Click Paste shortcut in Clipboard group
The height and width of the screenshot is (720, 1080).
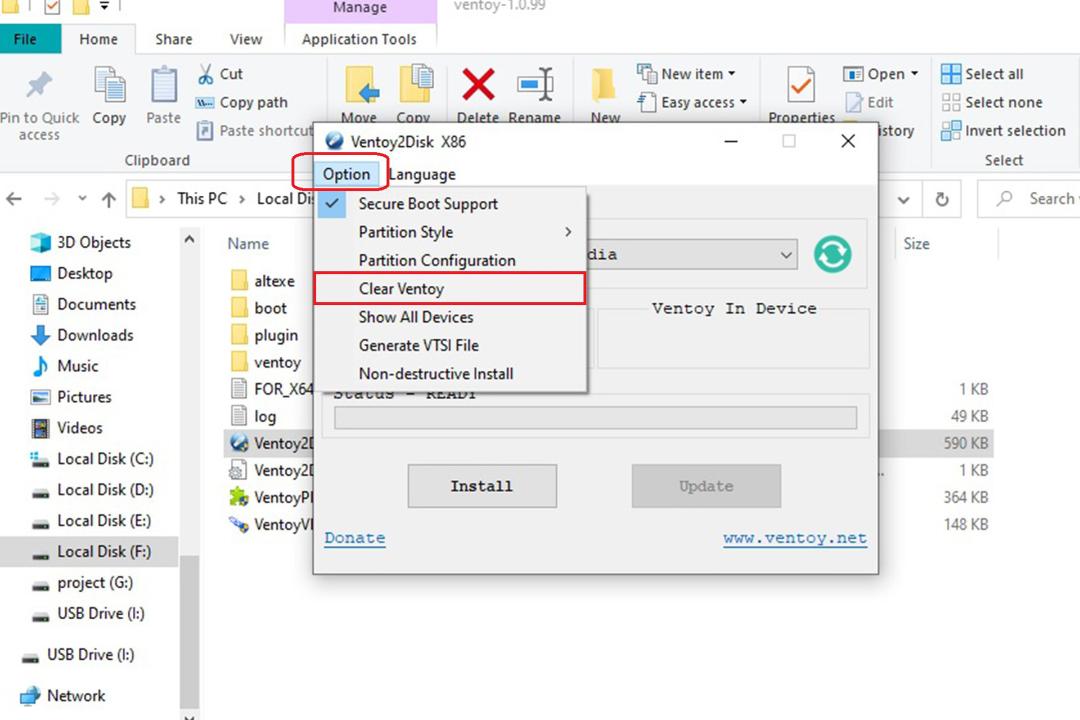click(253, 130)
